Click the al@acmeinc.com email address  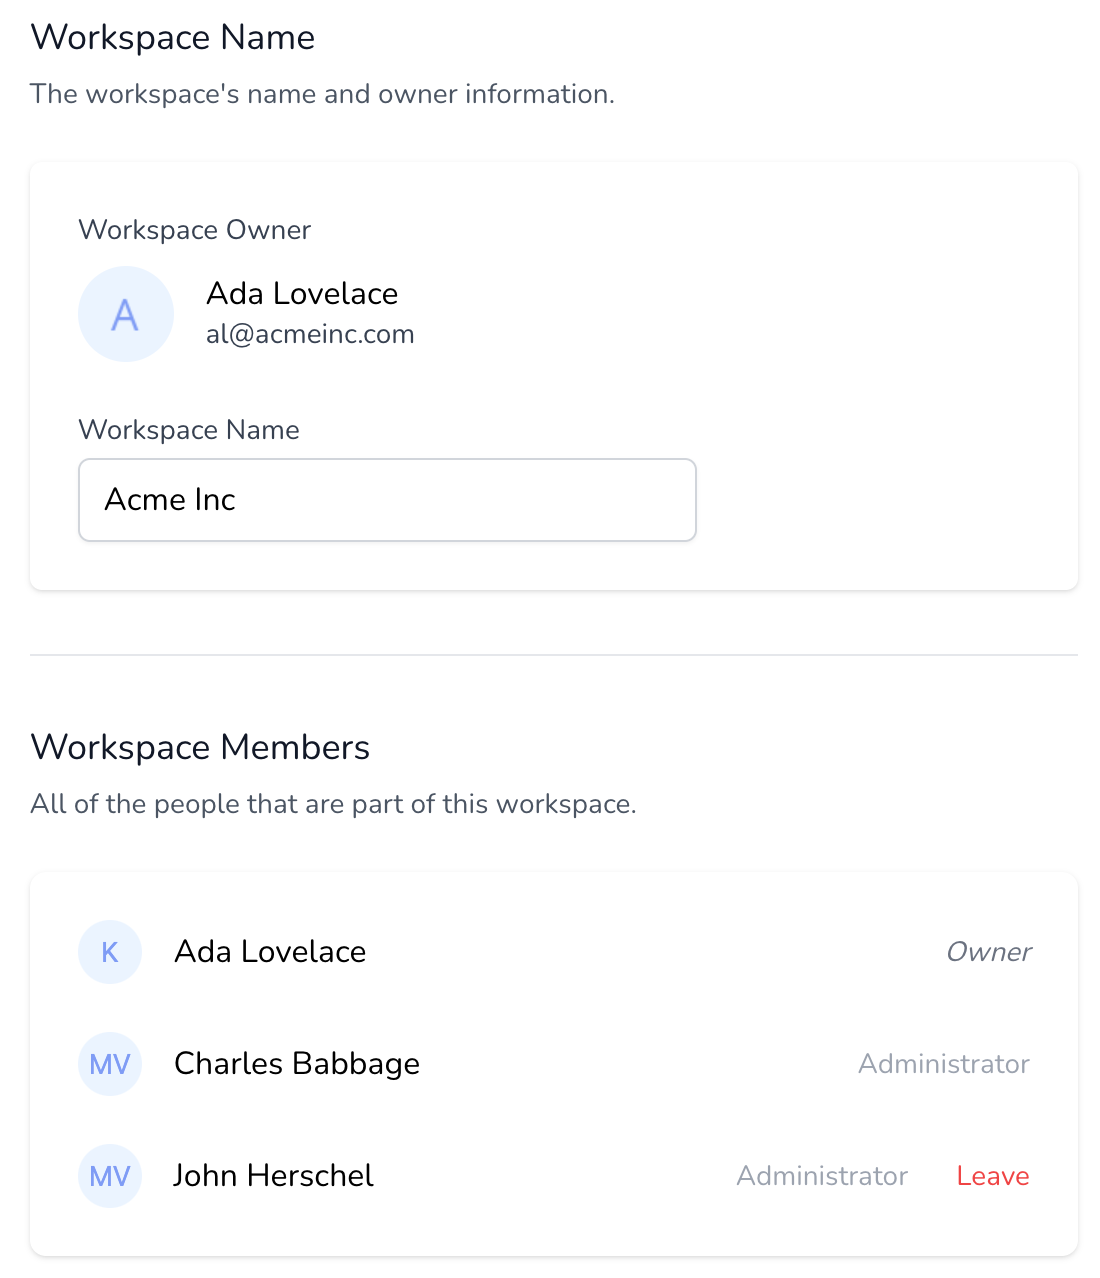[x=310, y=334]
